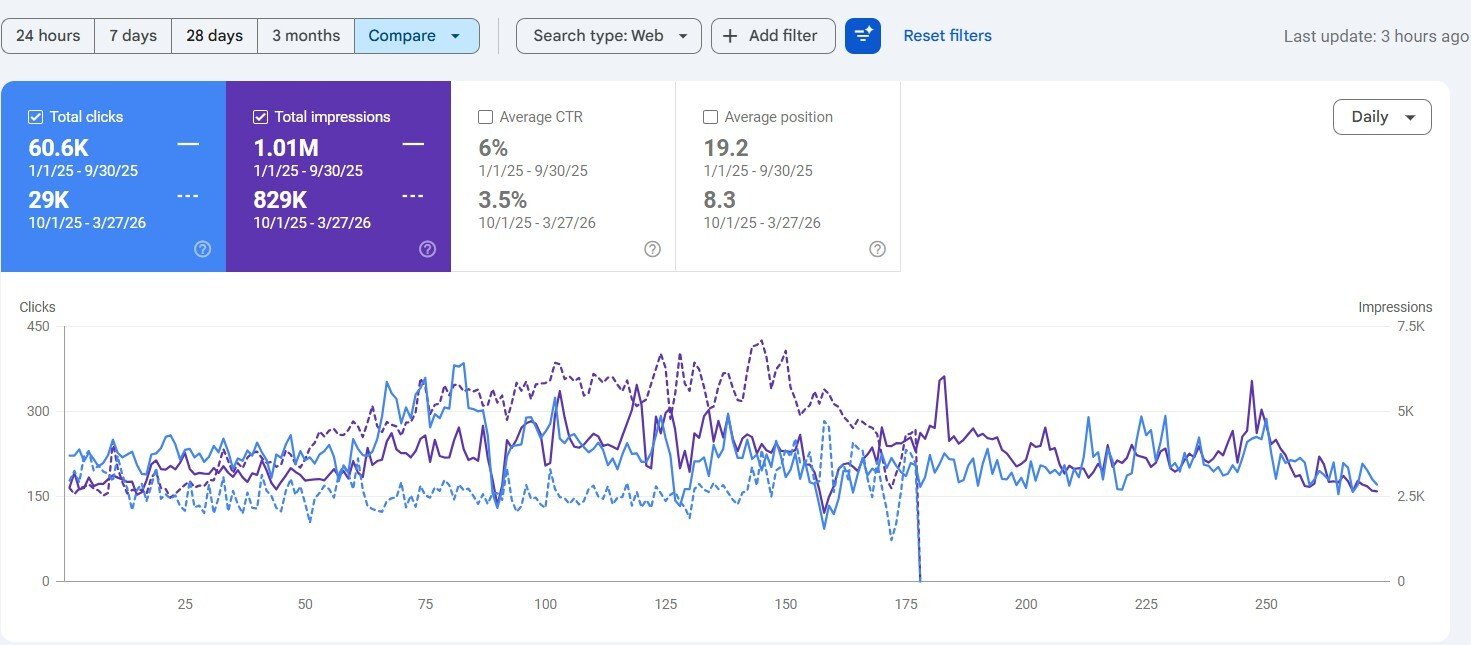Click the blue filter settings icon

tap(862, 36)
